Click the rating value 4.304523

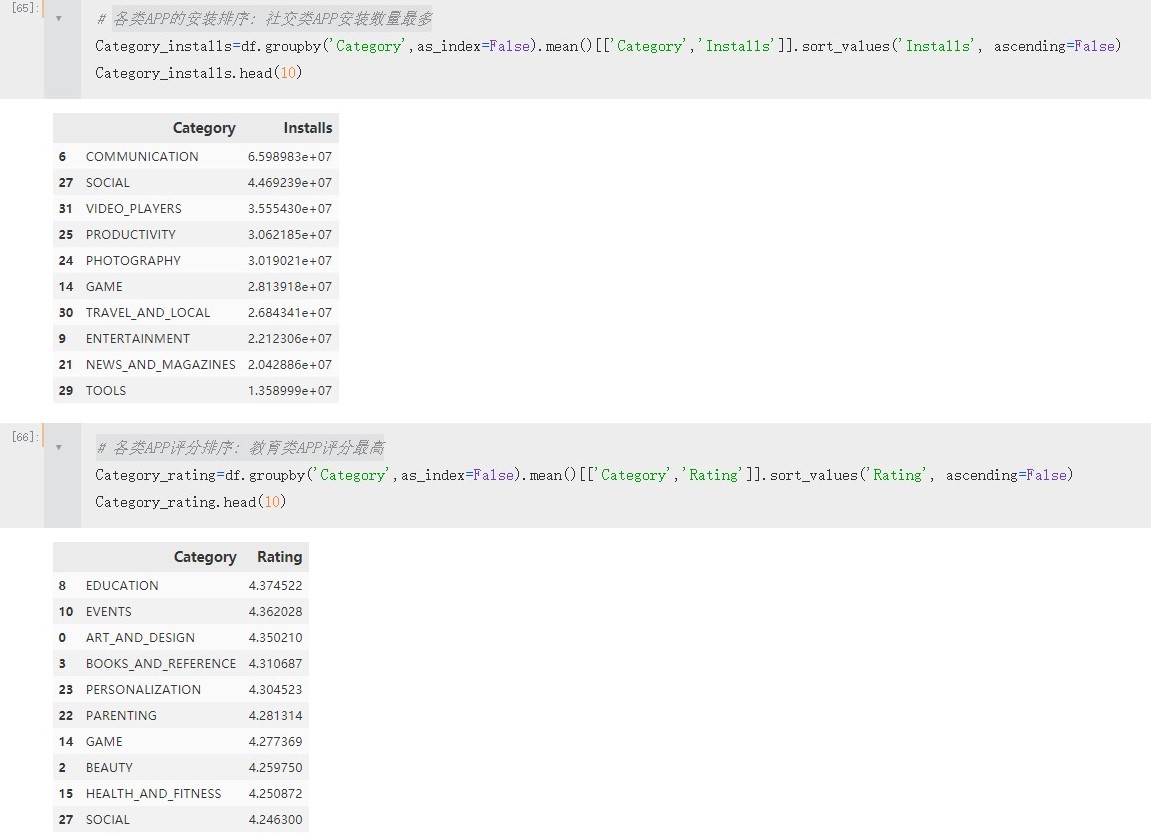tap(275, 690)
